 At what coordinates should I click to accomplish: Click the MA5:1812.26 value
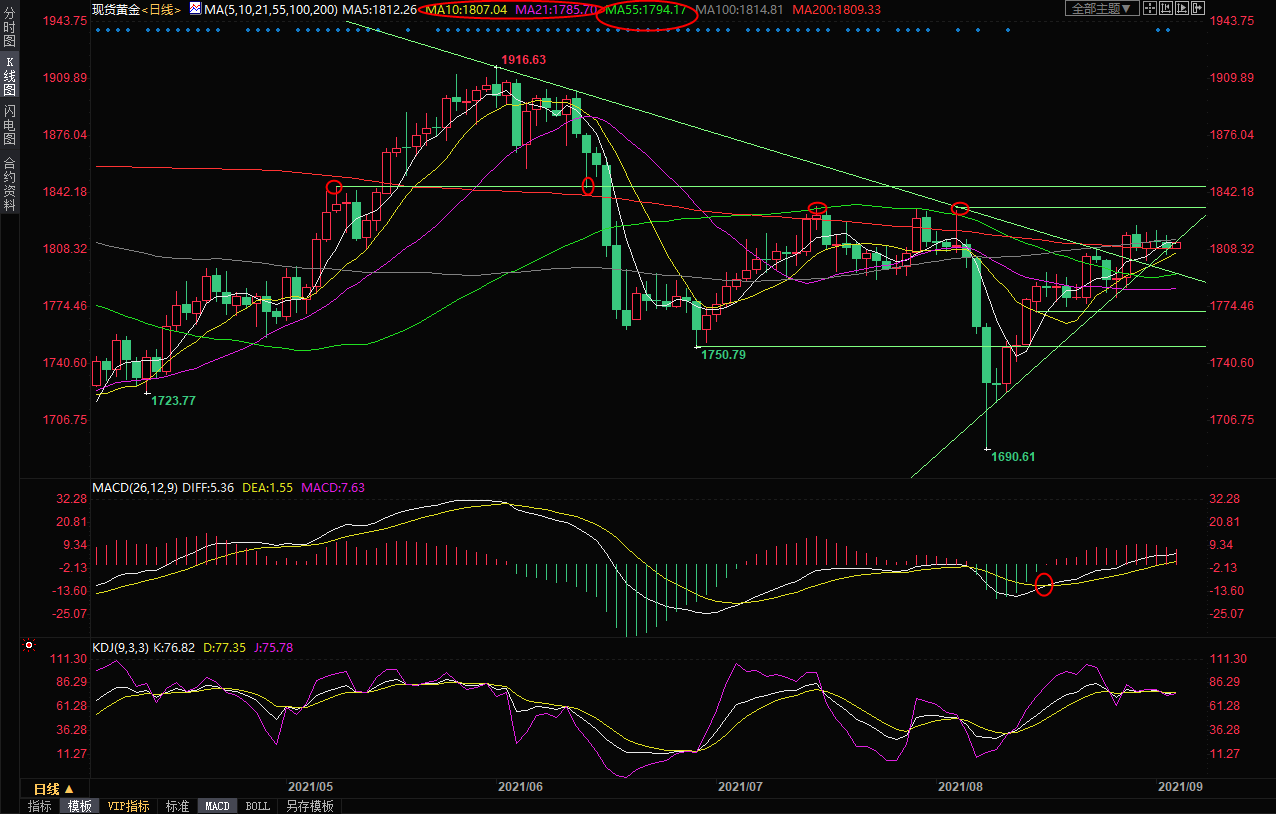[x=379, y=9]
